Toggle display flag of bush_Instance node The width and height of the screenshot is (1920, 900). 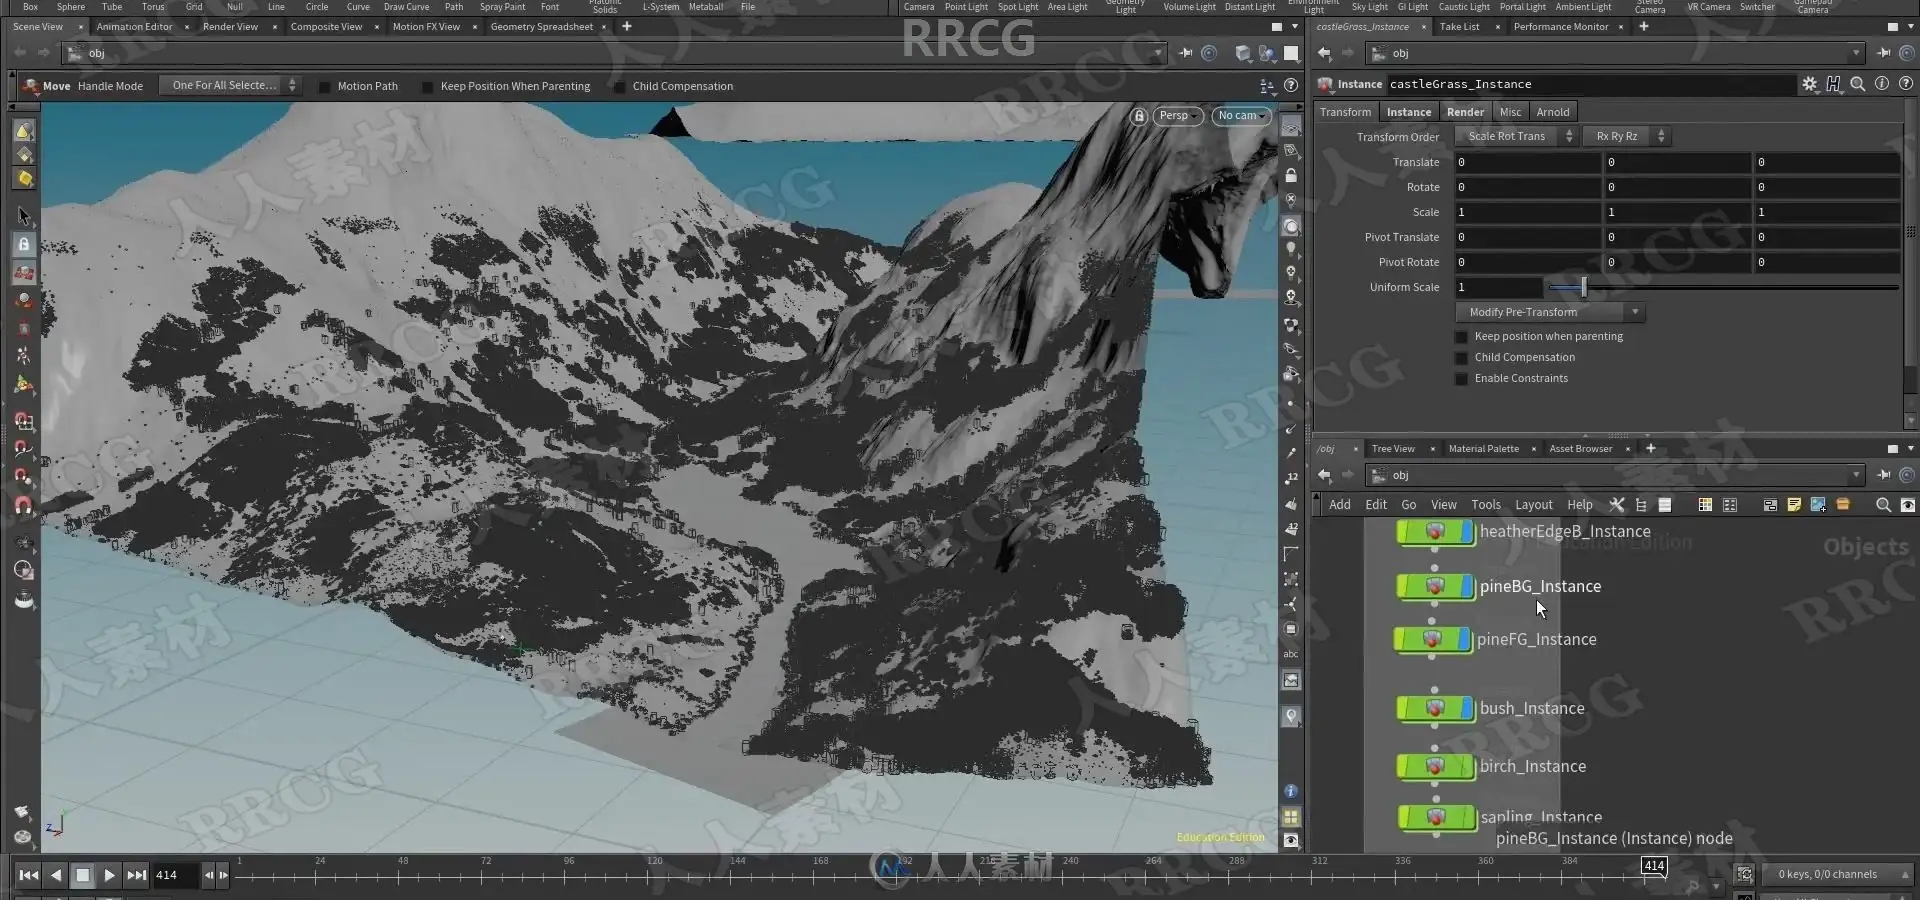pos(1468,709)
